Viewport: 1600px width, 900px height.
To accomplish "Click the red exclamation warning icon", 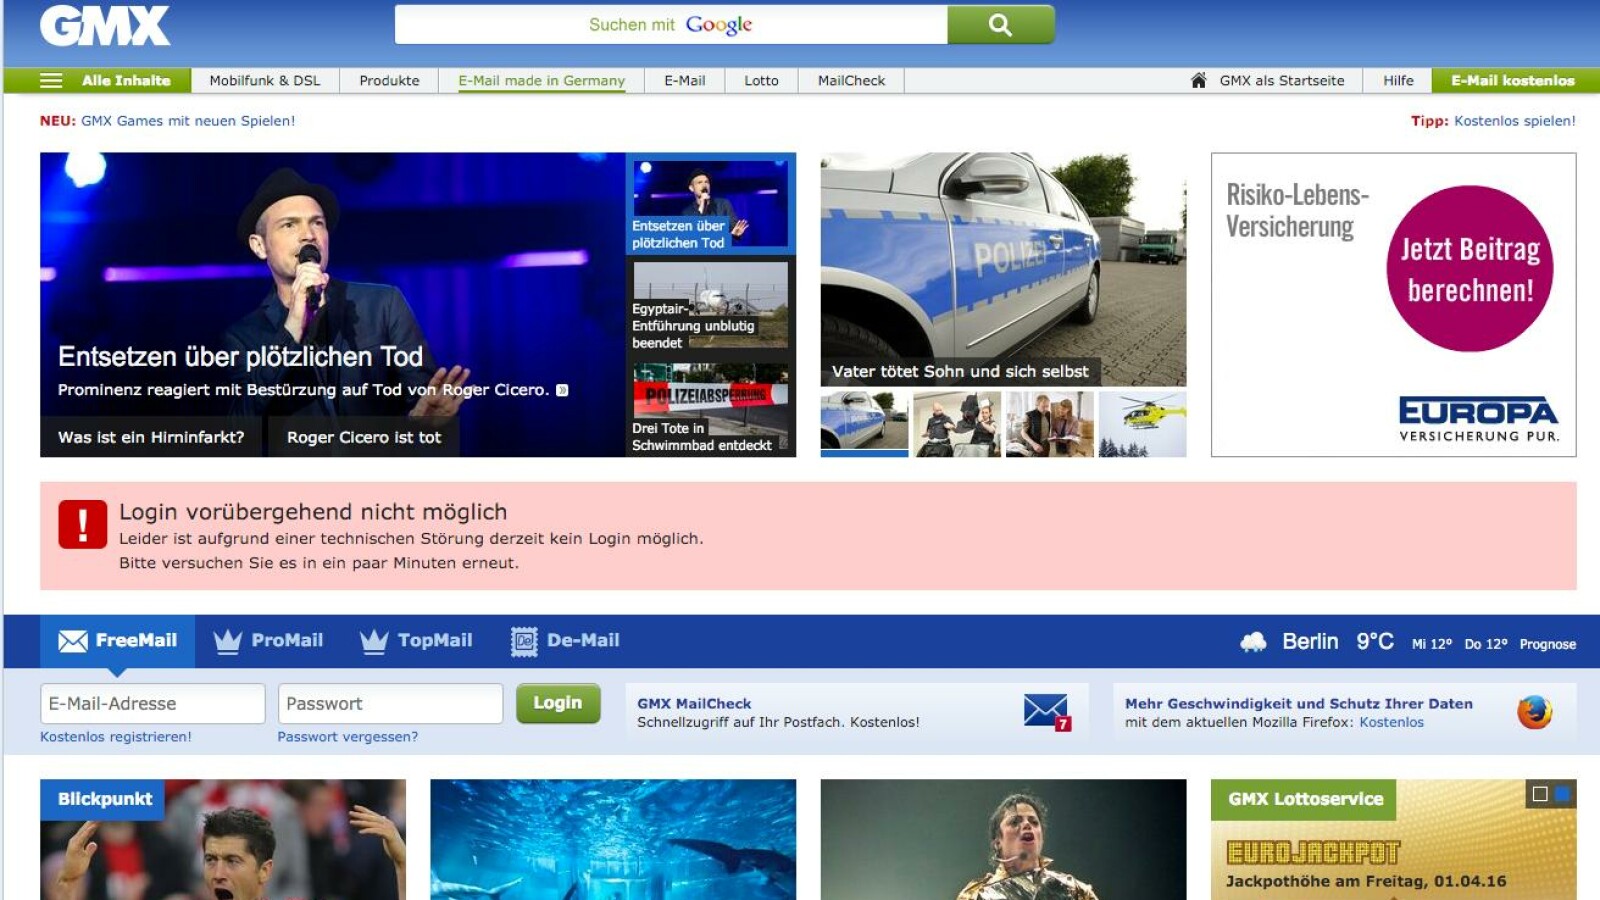I will click(x=82, y=524).
